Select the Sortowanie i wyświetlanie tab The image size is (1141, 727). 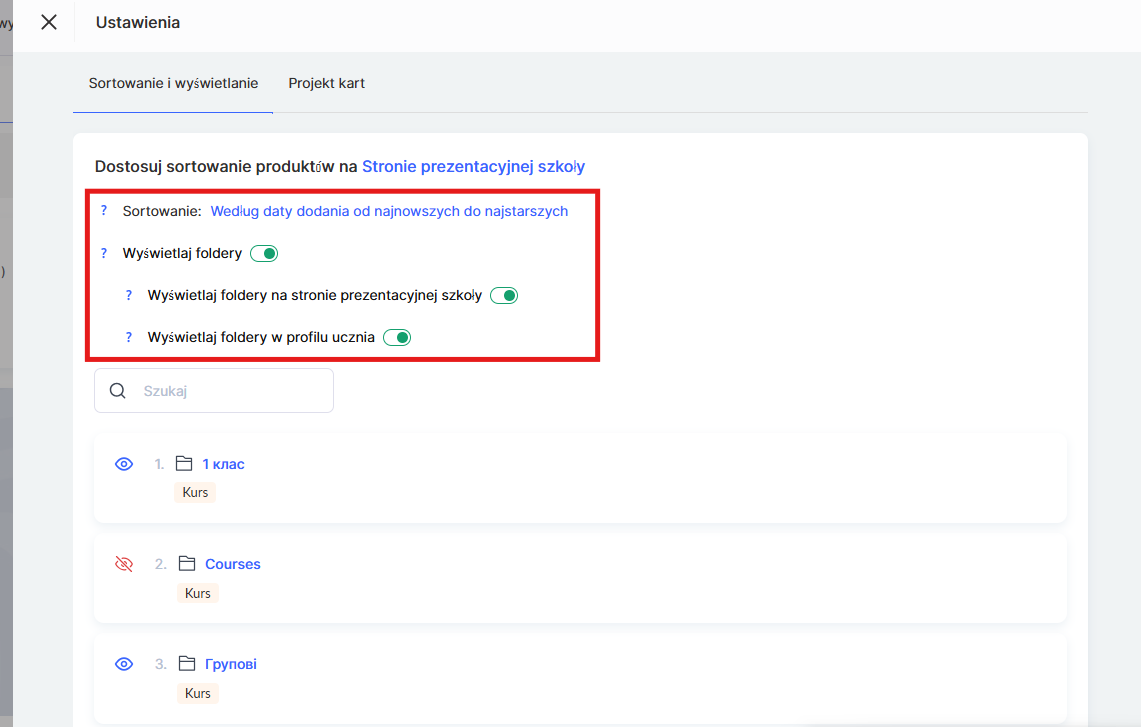click(x=173, y=83)
